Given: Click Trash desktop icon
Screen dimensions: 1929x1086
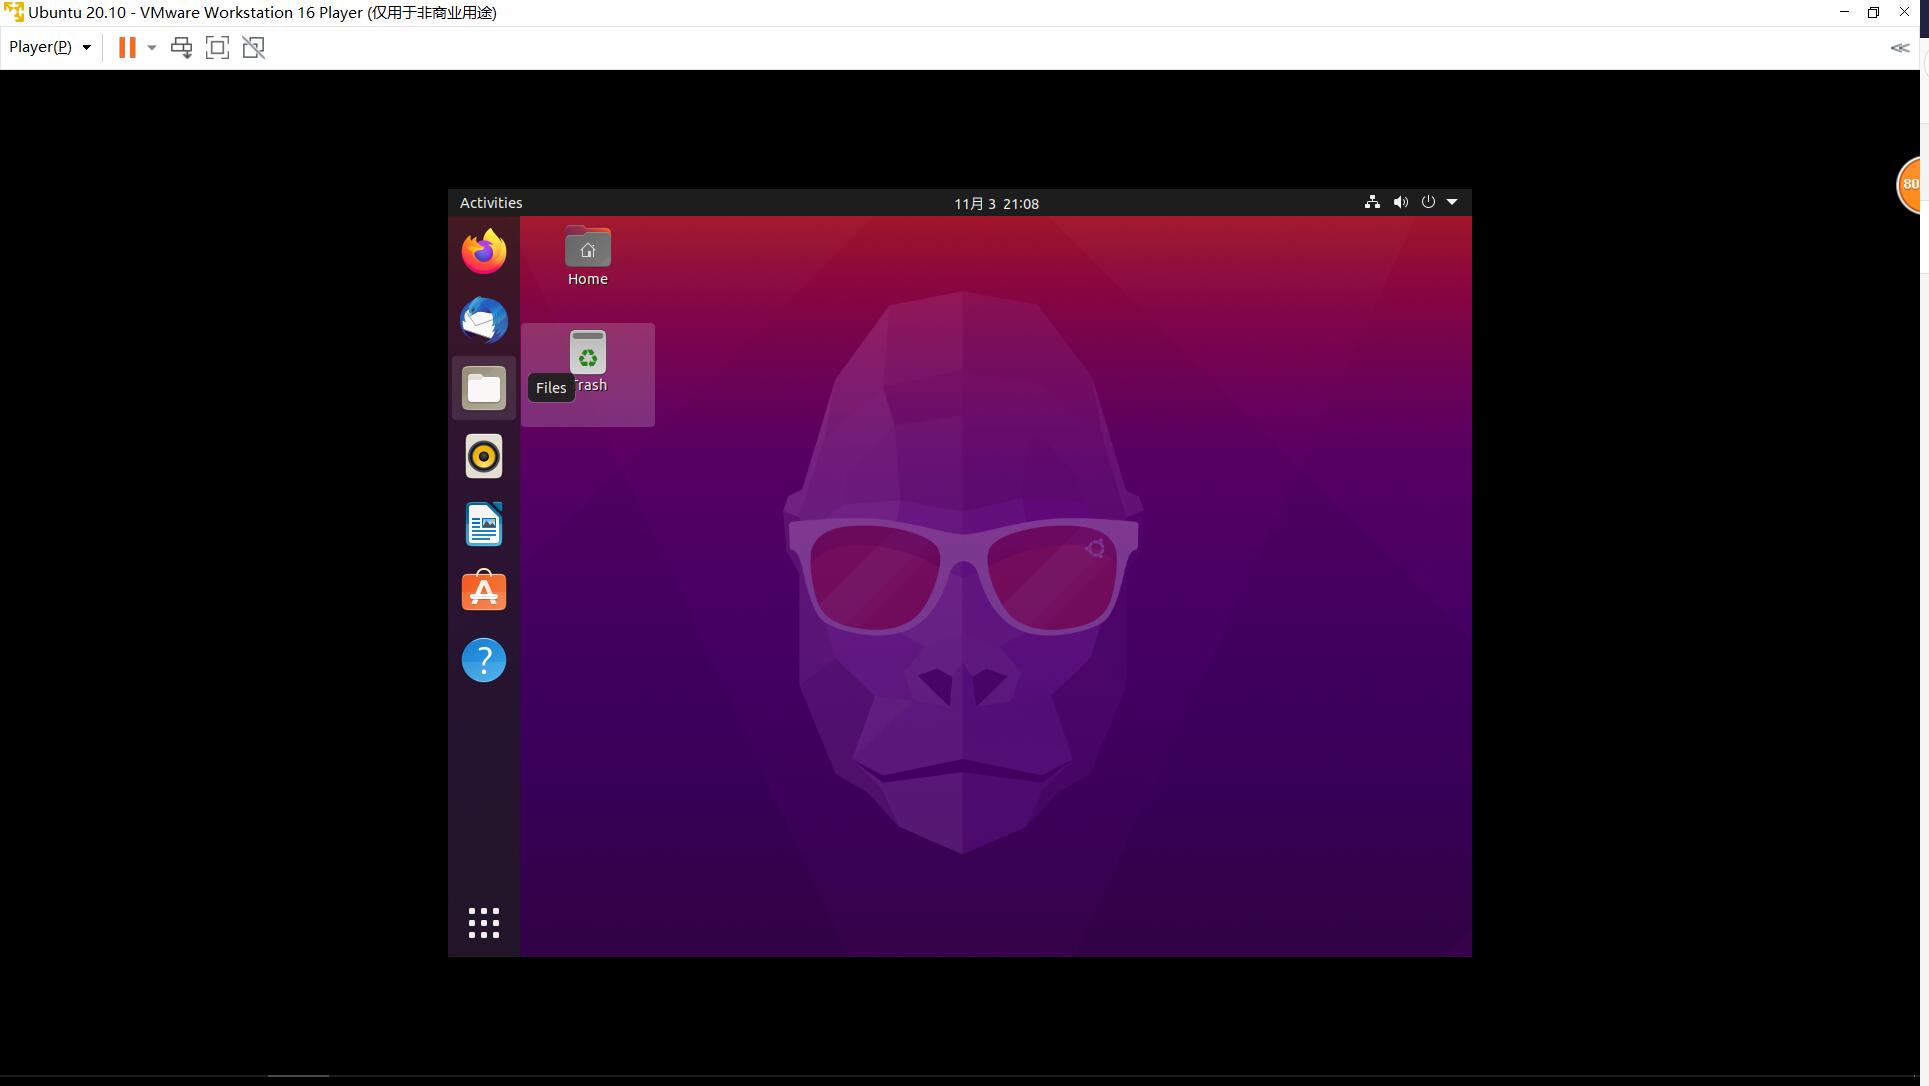Looking at the screenshot, I should click(x=587, y=354).
